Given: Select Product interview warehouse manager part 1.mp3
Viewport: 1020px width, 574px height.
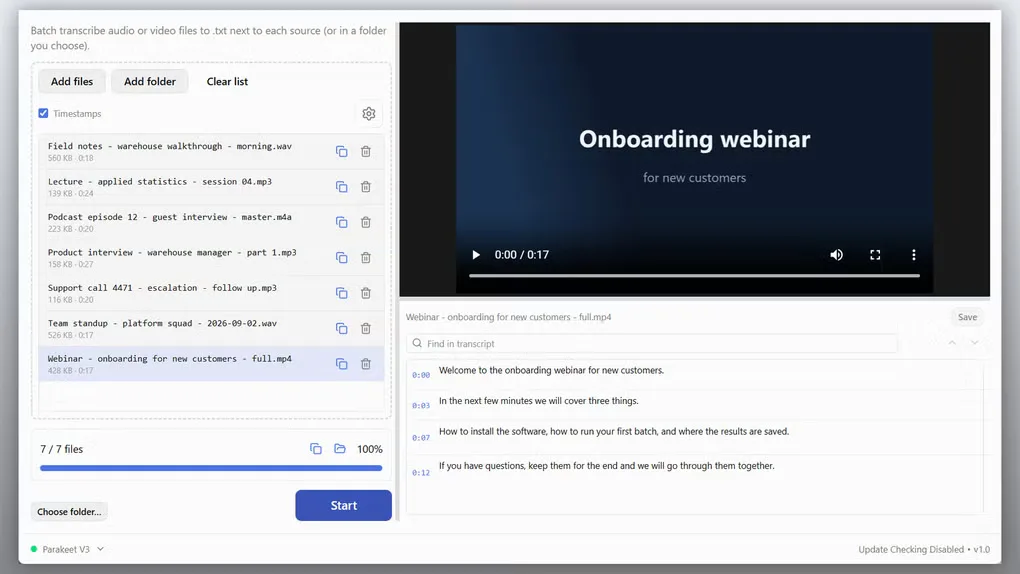Looking at the screenshot, I should coord(211,258).
